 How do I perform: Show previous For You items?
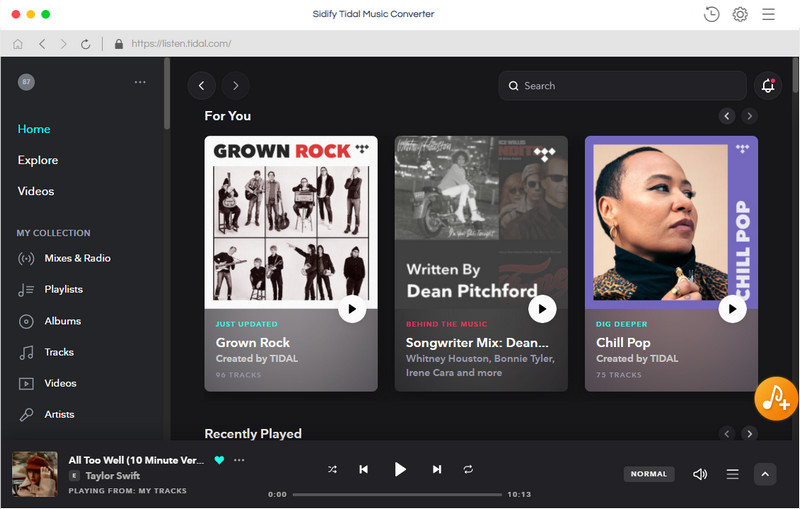pyautogui.click(x=727, y=116)
